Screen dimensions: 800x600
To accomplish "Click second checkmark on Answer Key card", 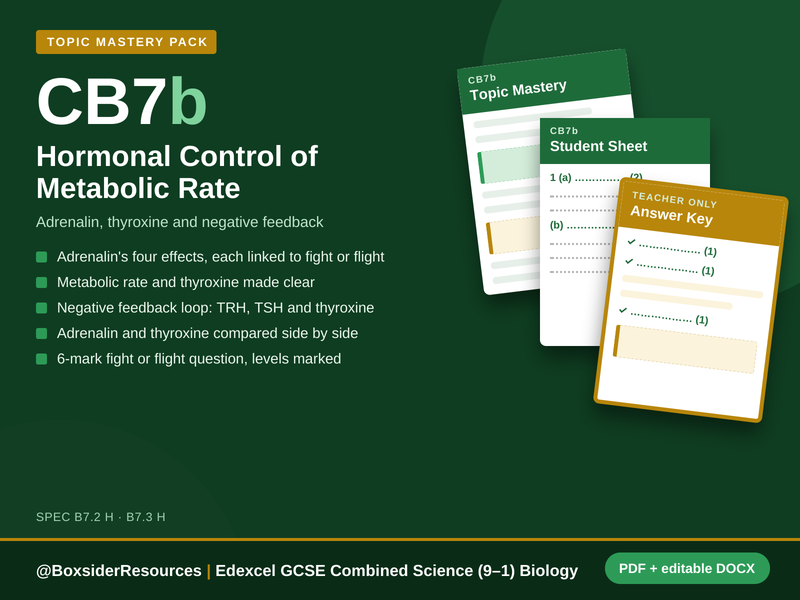I will (x=629, y=261).
